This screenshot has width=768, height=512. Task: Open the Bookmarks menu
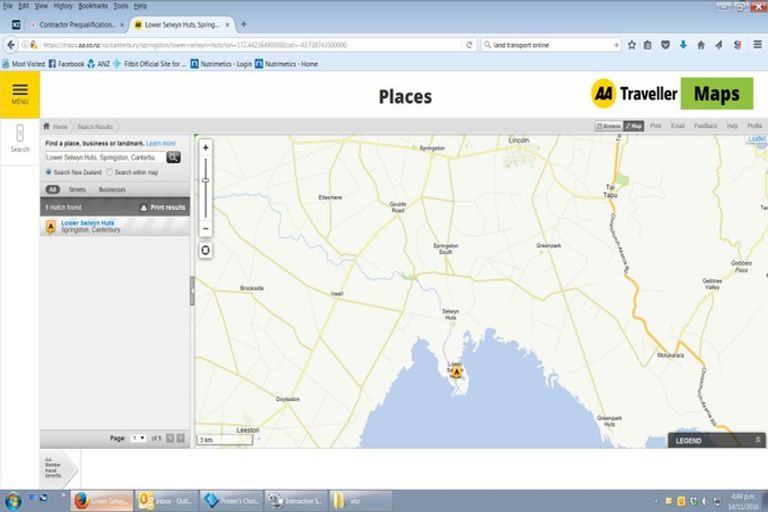pos(91,6)
